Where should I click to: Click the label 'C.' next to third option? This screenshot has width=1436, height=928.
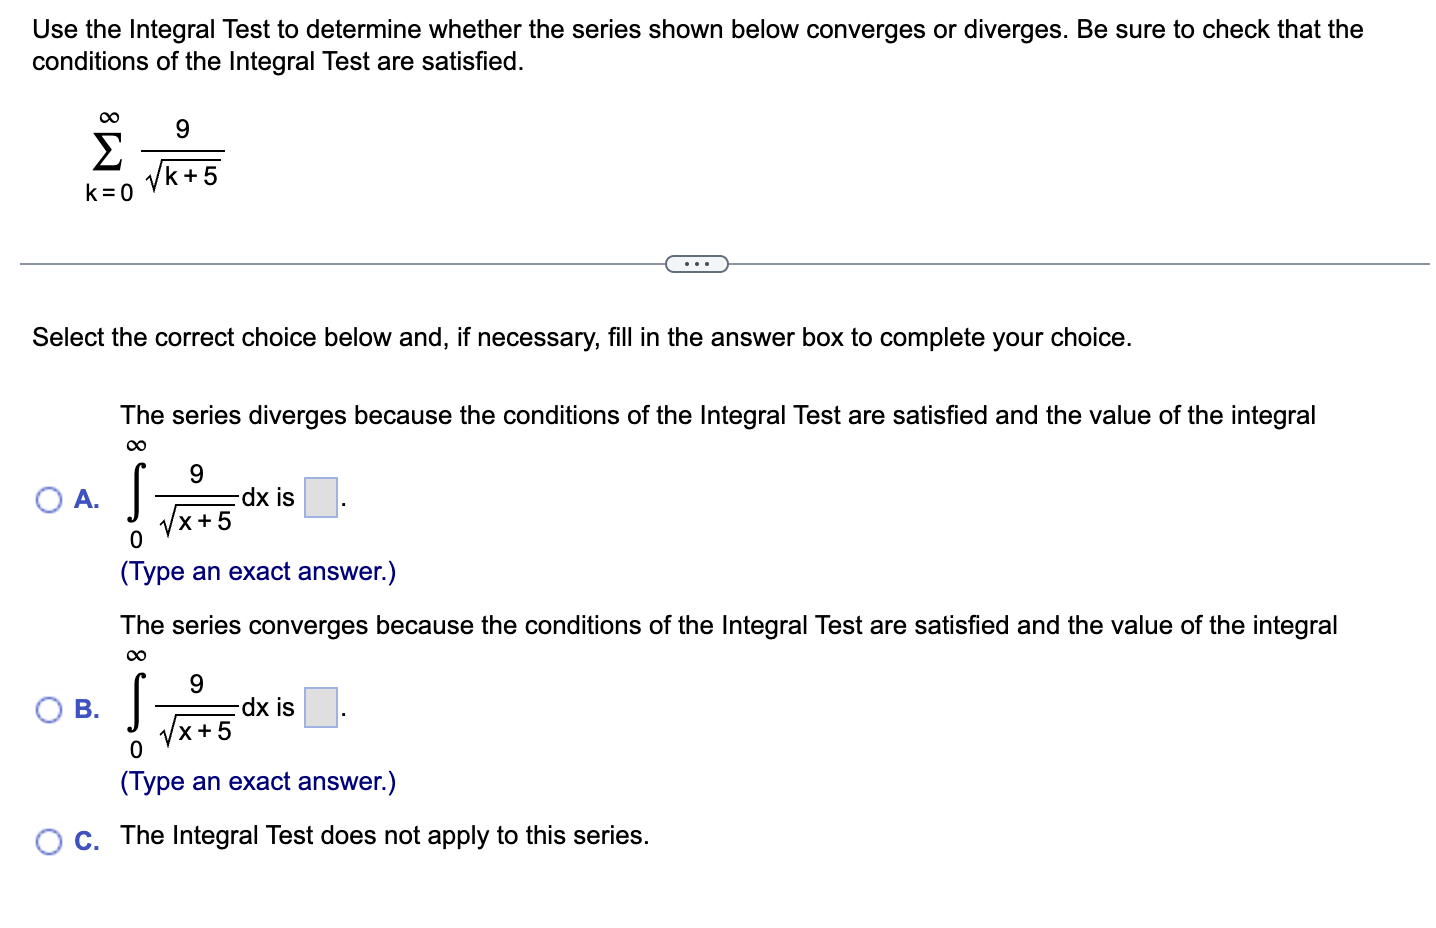point(87,841)
